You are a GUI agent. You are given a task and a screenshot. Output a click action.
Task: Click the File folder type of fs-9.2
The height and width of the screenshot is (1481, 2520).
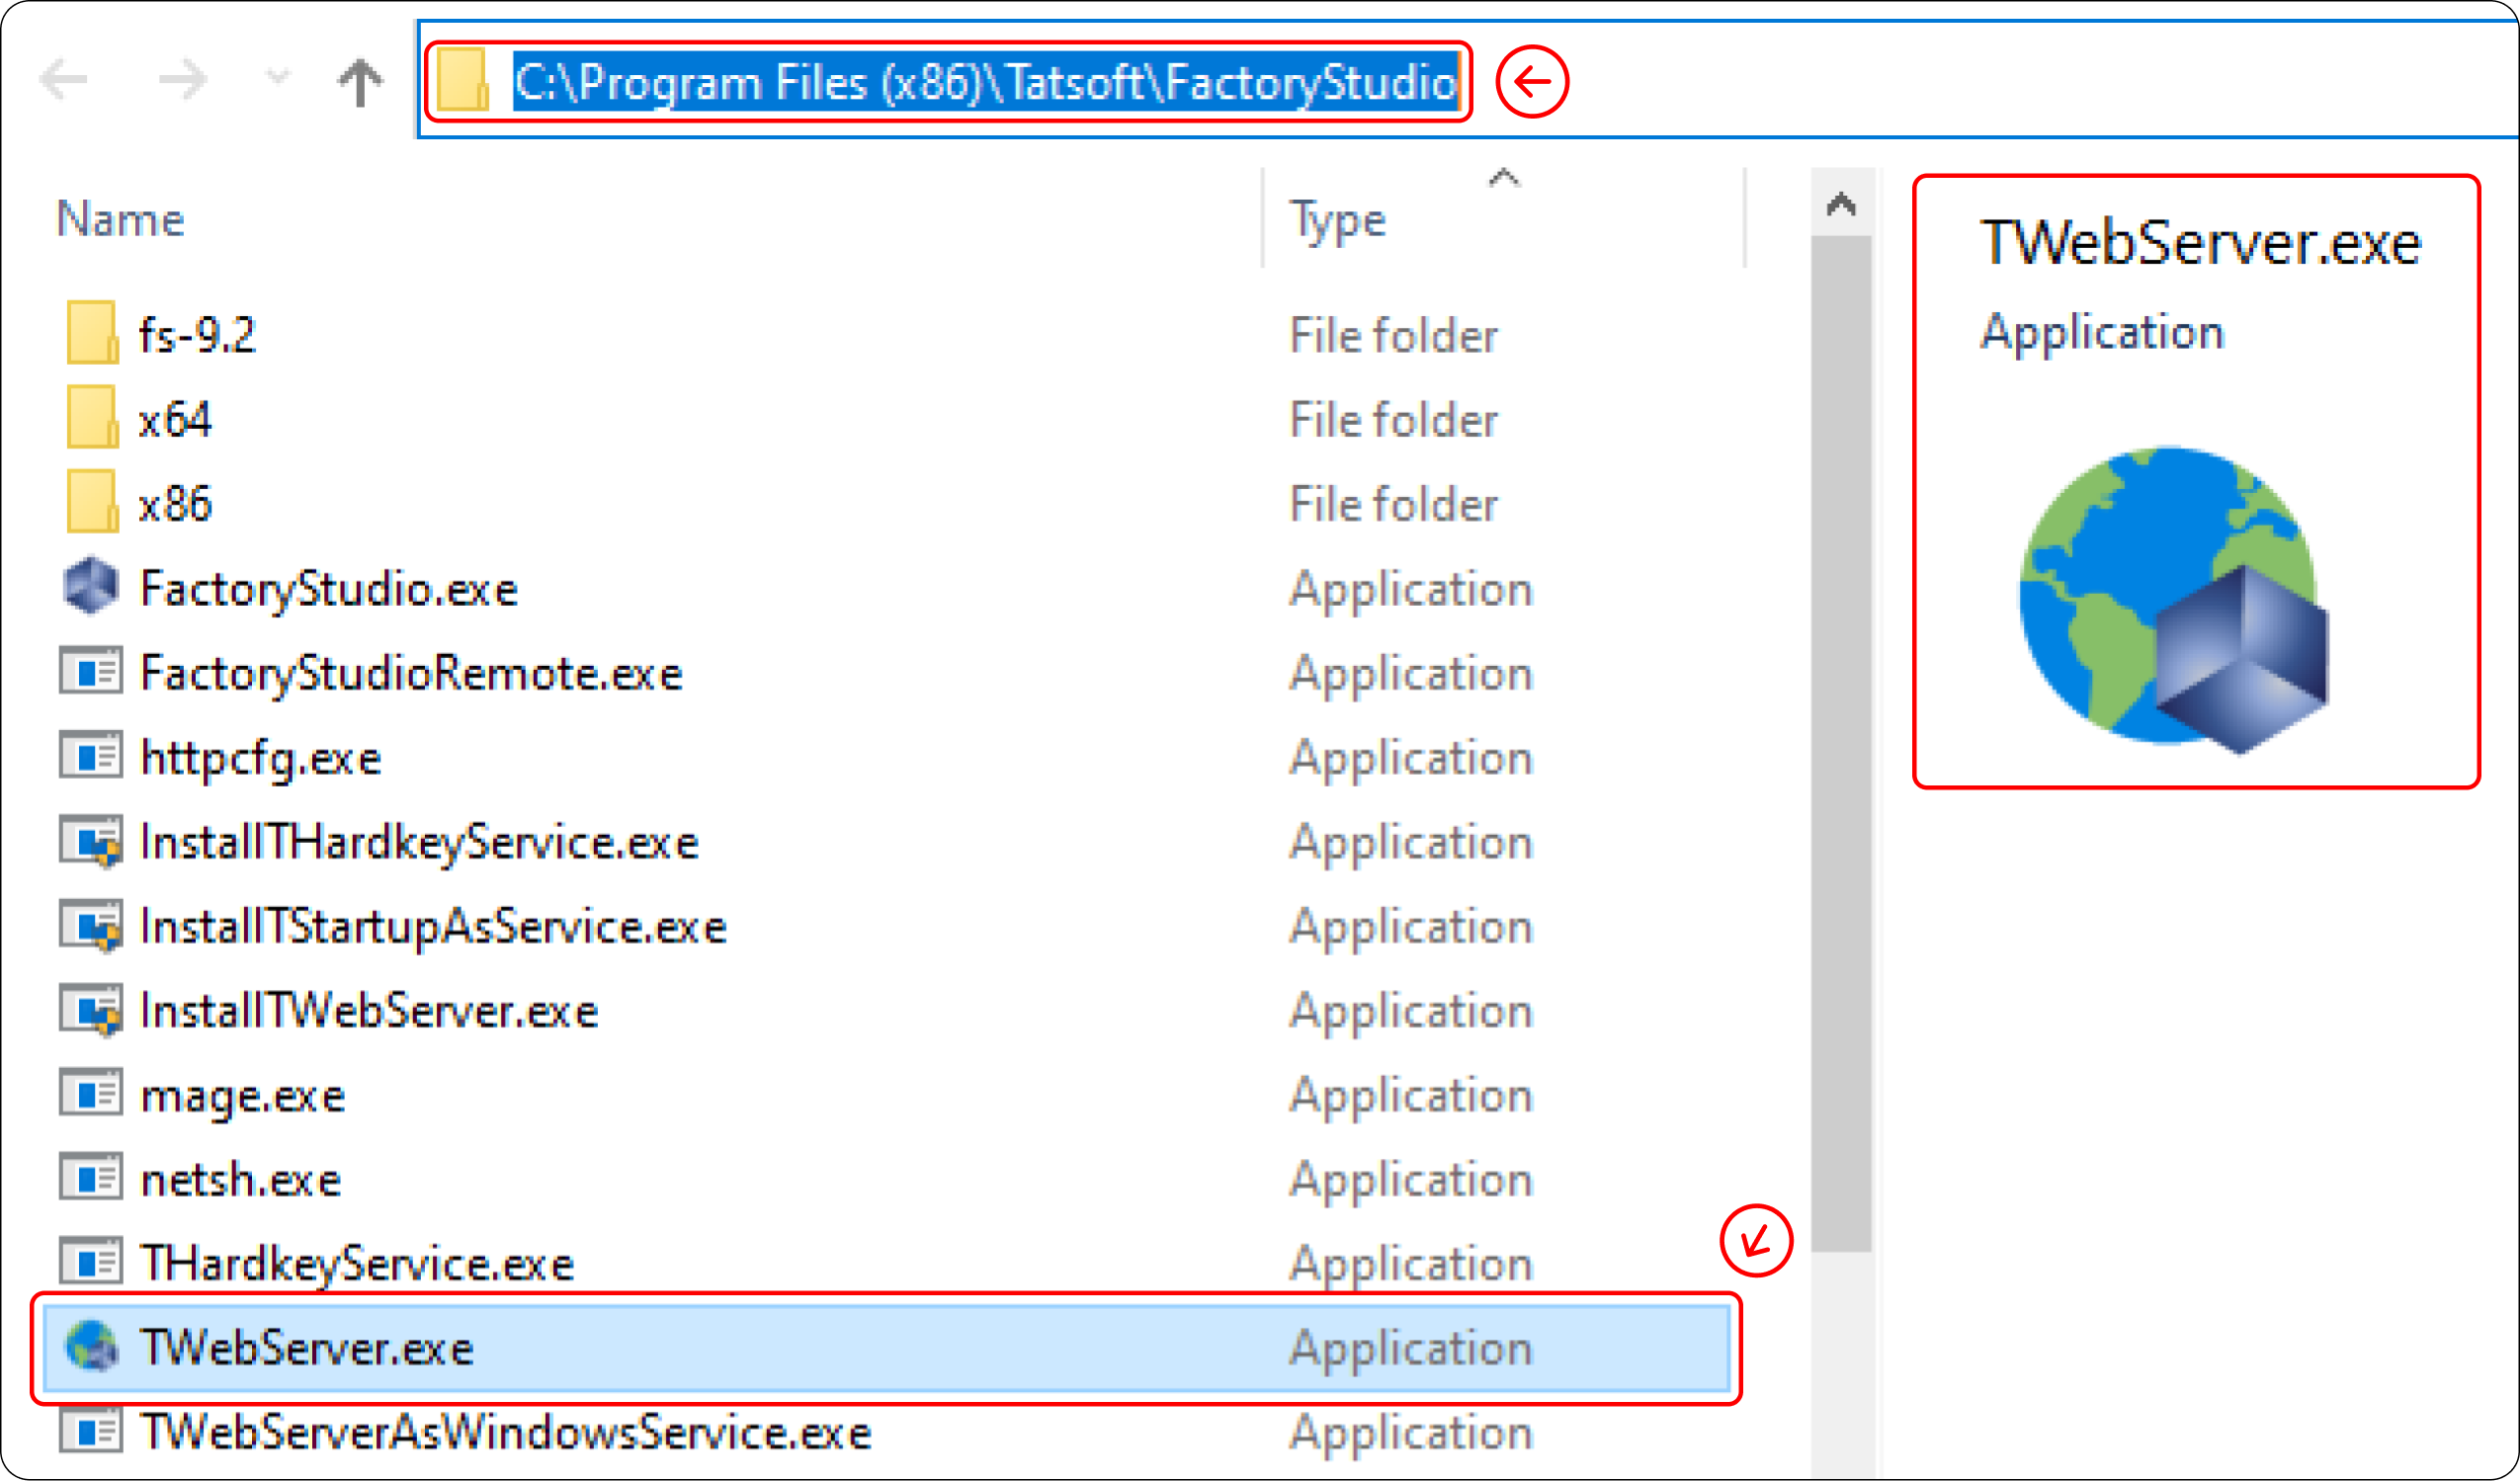[1394, 335]
